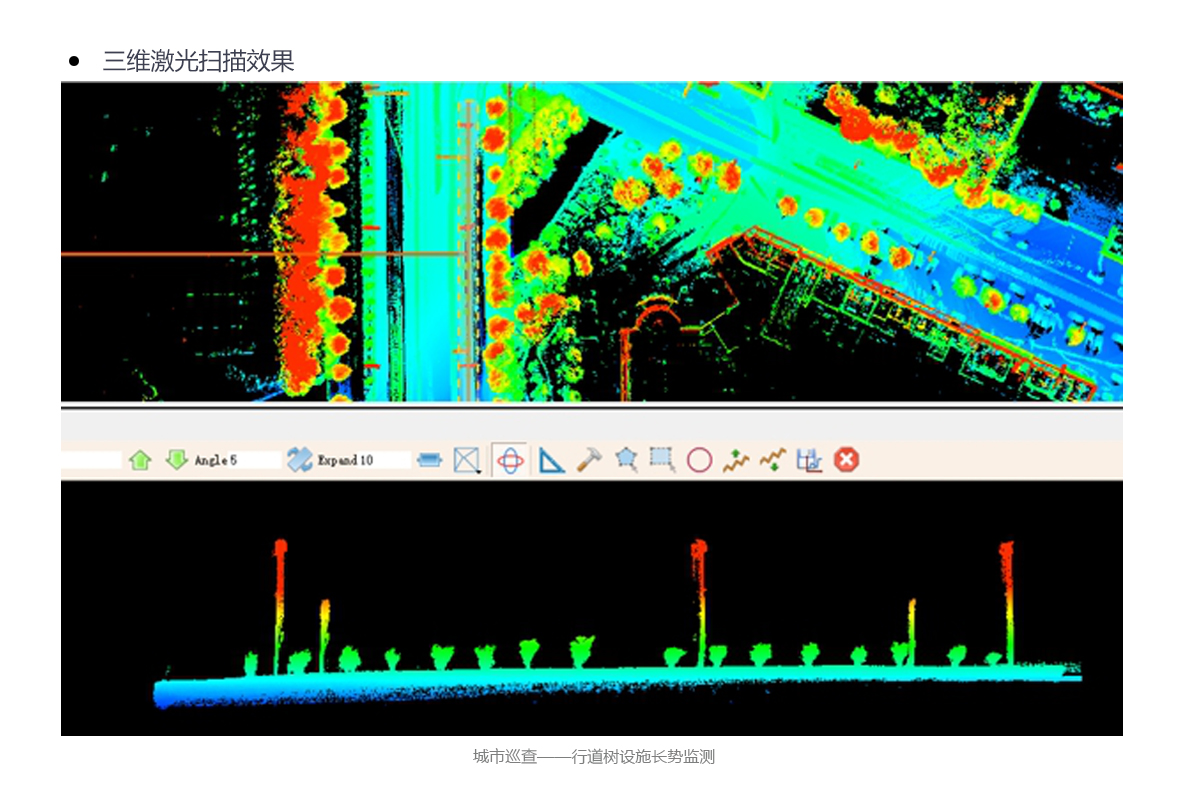Click the top-down point cloud map view
The image size is (1200, 798).
pos(591,242)
